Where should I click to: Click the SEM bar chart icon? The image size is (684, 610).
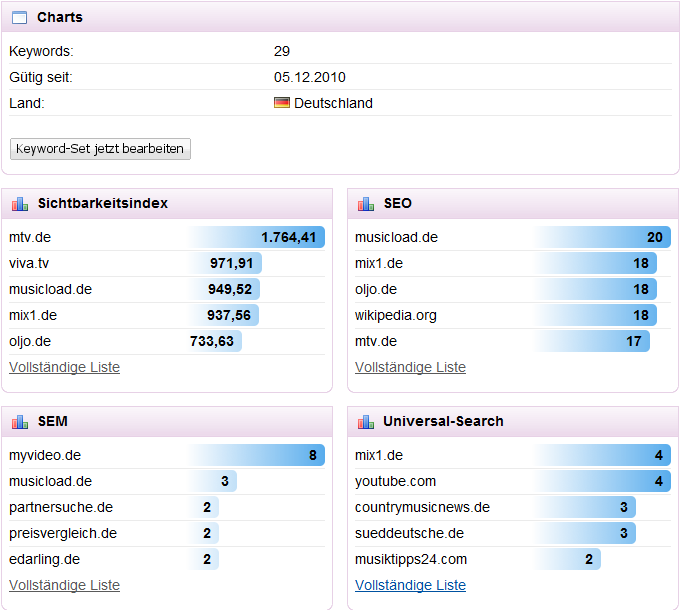pyautogui.click(x=20, y=422)
